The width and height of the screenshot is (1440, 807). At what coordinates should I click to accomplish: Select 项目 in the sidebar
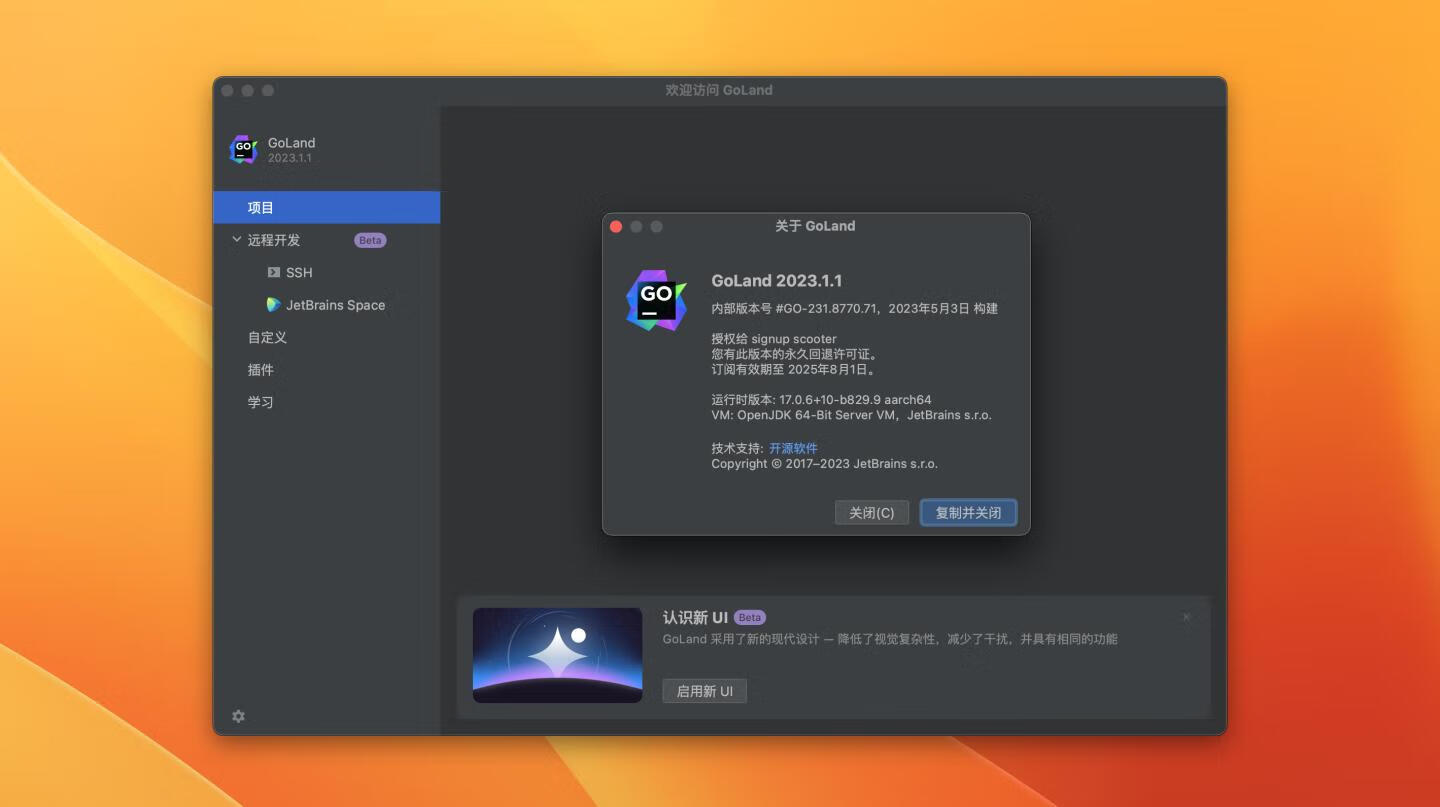point(327,207)
